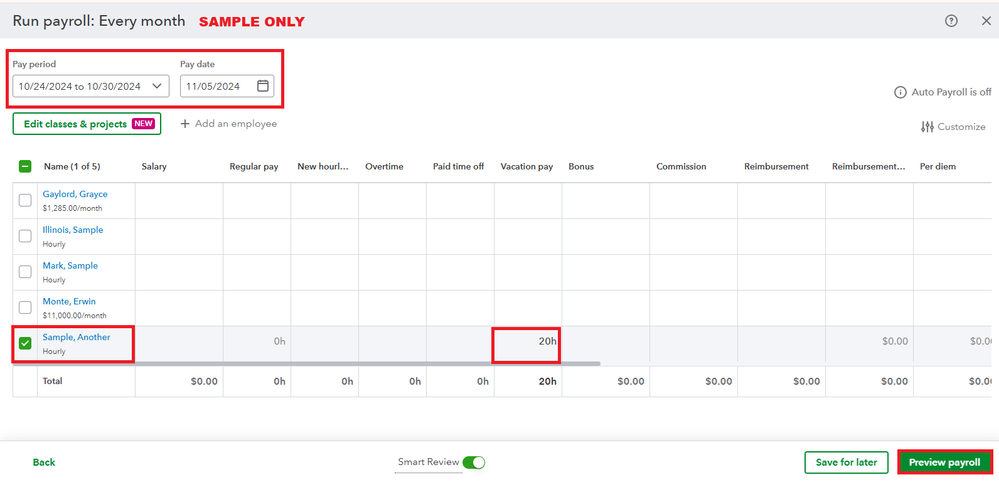Click the Overtime column header

click(x=384, y=167)
